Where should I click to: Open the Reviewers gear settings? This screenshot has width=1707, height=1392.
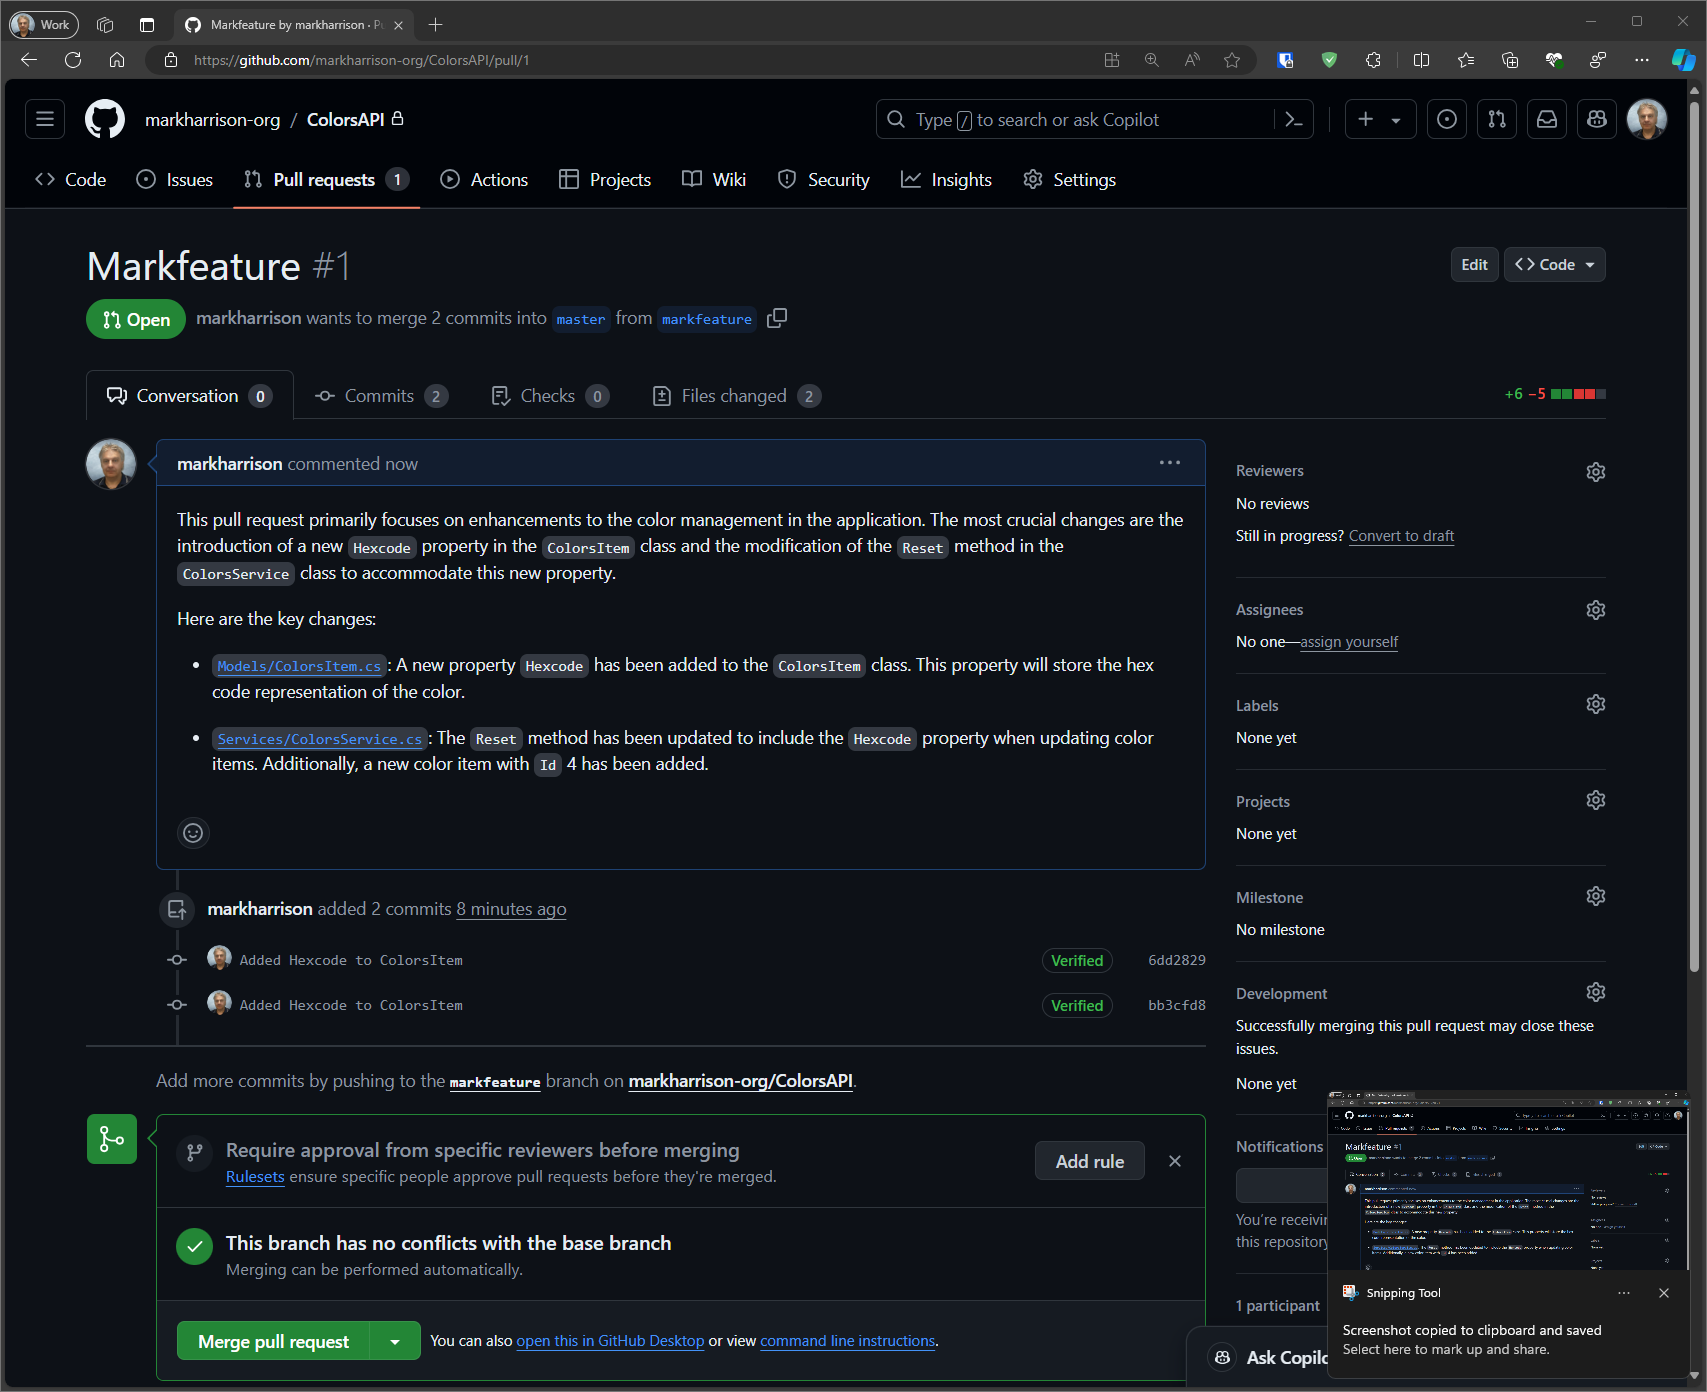[1595, 471]
